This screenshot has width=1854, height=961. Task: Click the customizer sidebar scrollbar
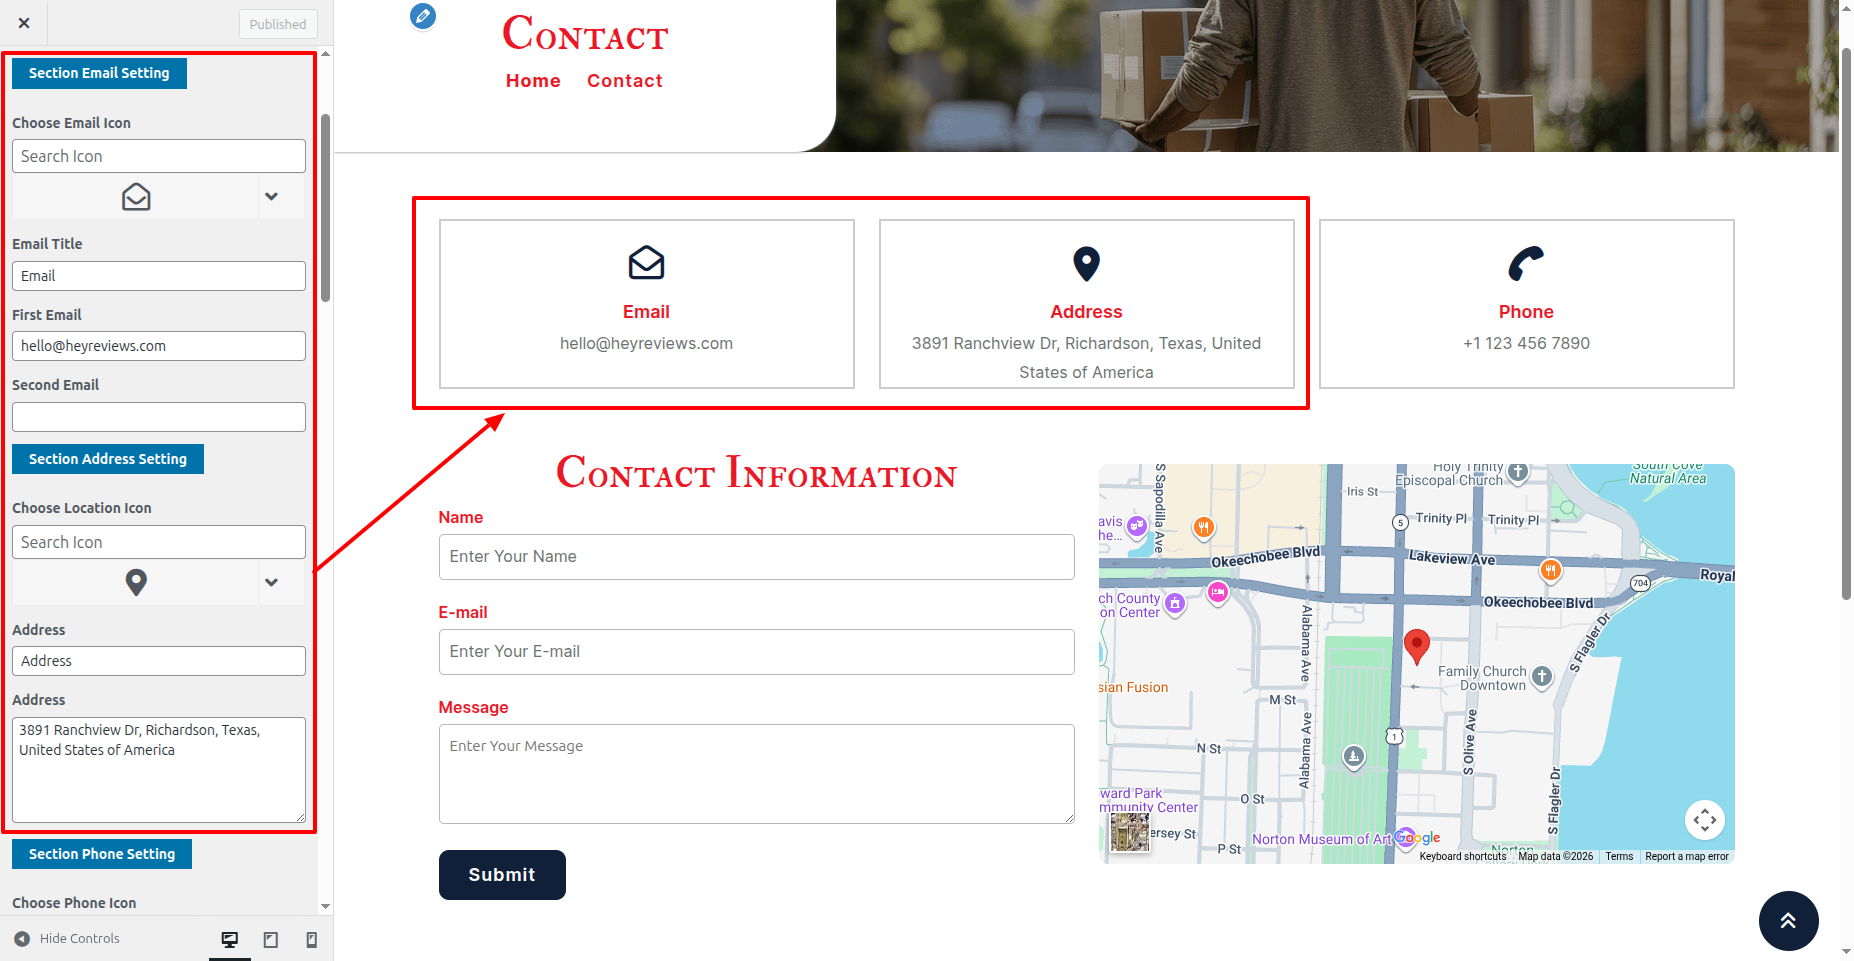pos(325,208)
